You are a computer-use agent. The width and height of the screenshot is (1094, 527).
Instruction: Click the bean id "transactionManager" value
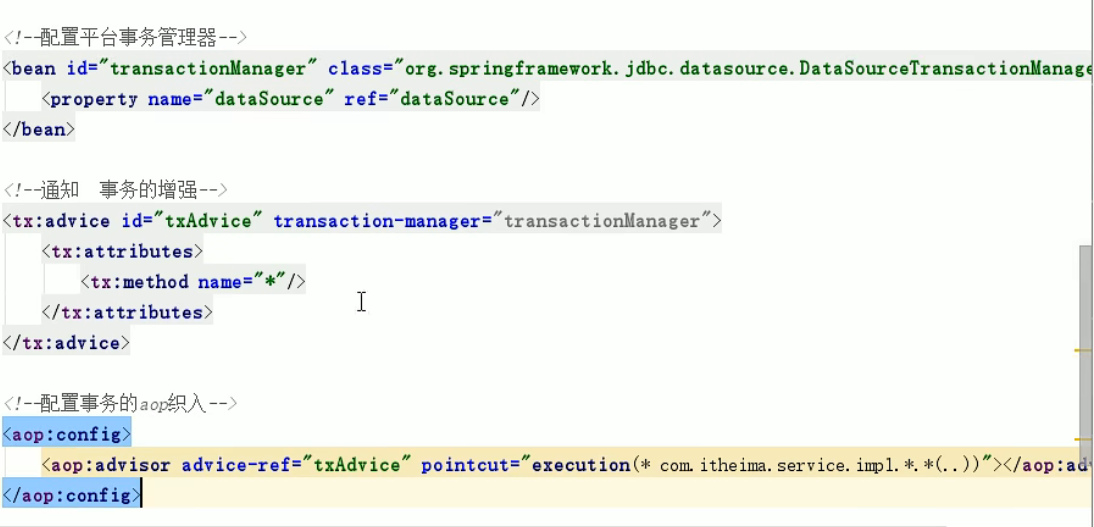tap(207, 68)
